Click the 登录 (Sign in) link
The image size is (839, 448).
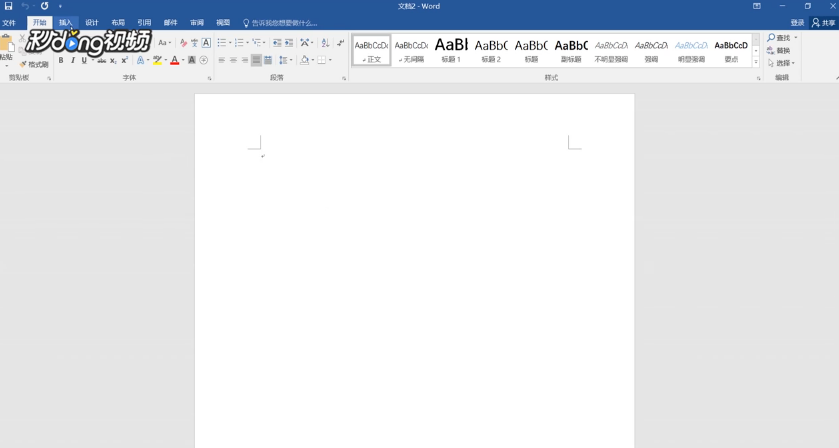[797, 22]
